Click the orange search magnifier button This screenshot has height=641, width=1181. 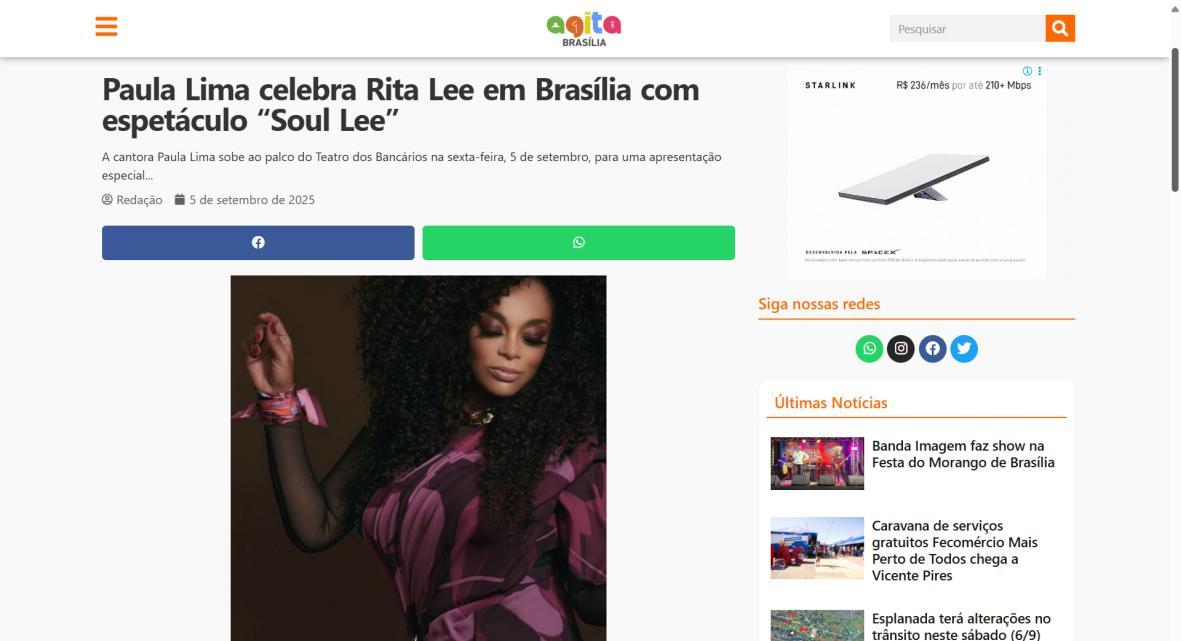tap(1060, 29)
